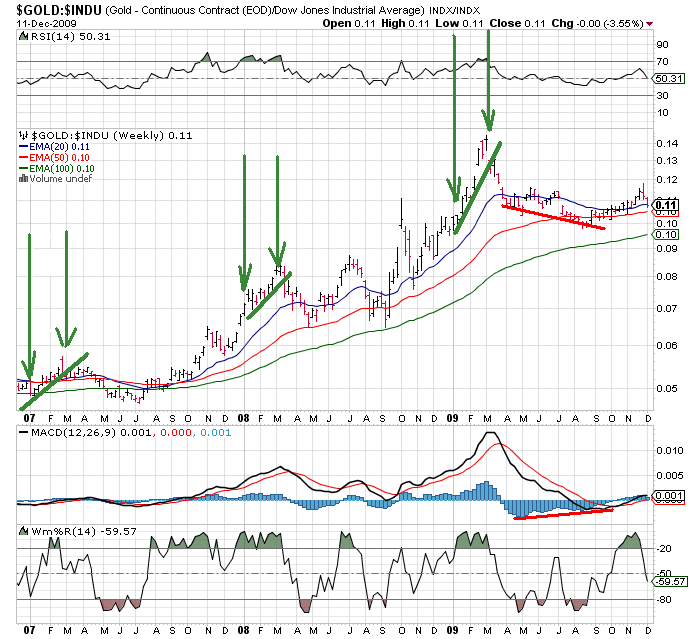The width and height of the screenshot is (700, 639).
Task: Click the bold 0.11 last-price tag
Action: click(x=666, y=205)
